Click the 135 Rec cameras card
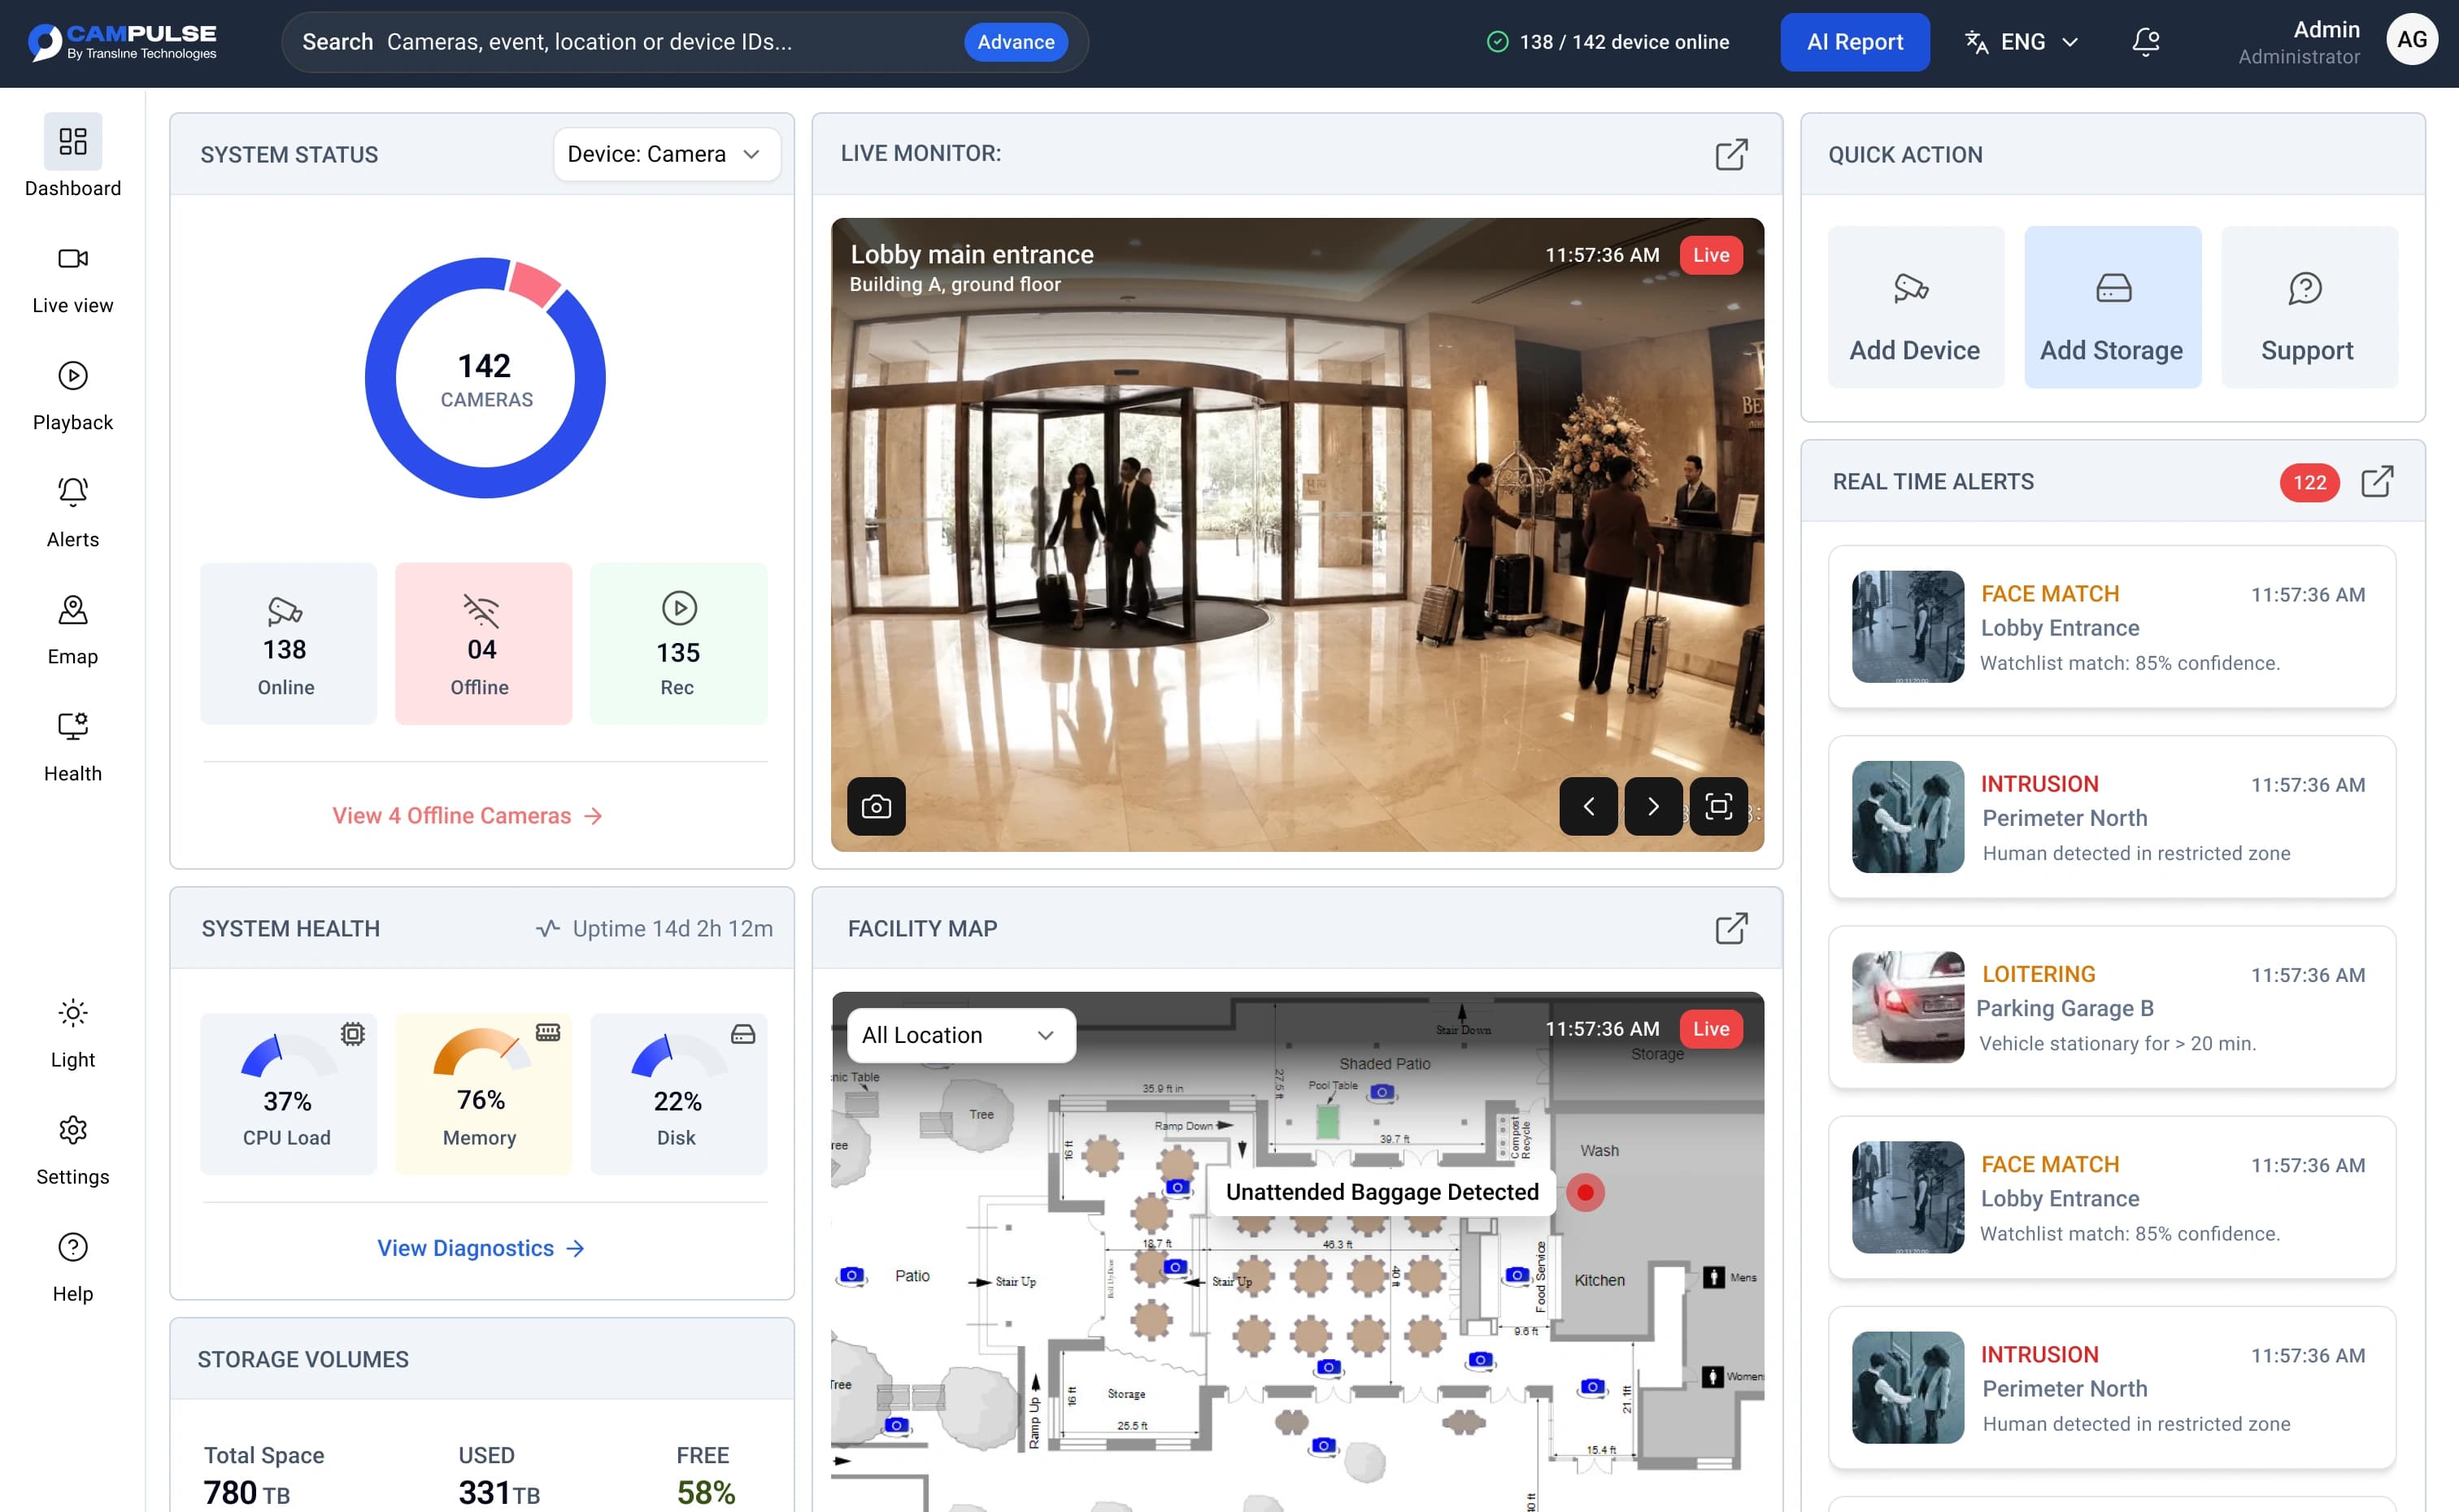This screenshot has width=2459, height=1512. (x=678, y=643)
